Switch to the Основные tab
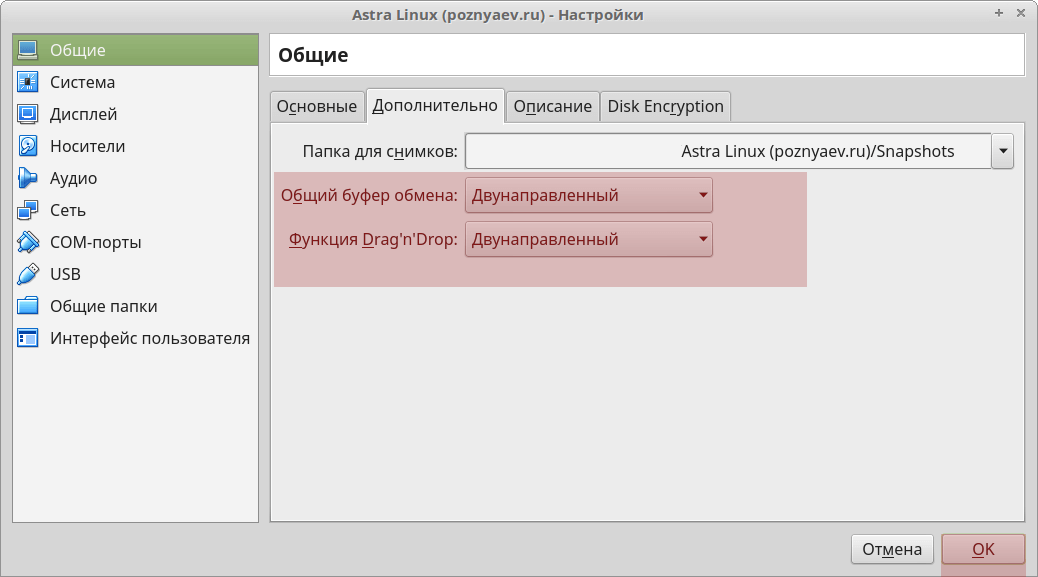 click(x=317, y=107)
